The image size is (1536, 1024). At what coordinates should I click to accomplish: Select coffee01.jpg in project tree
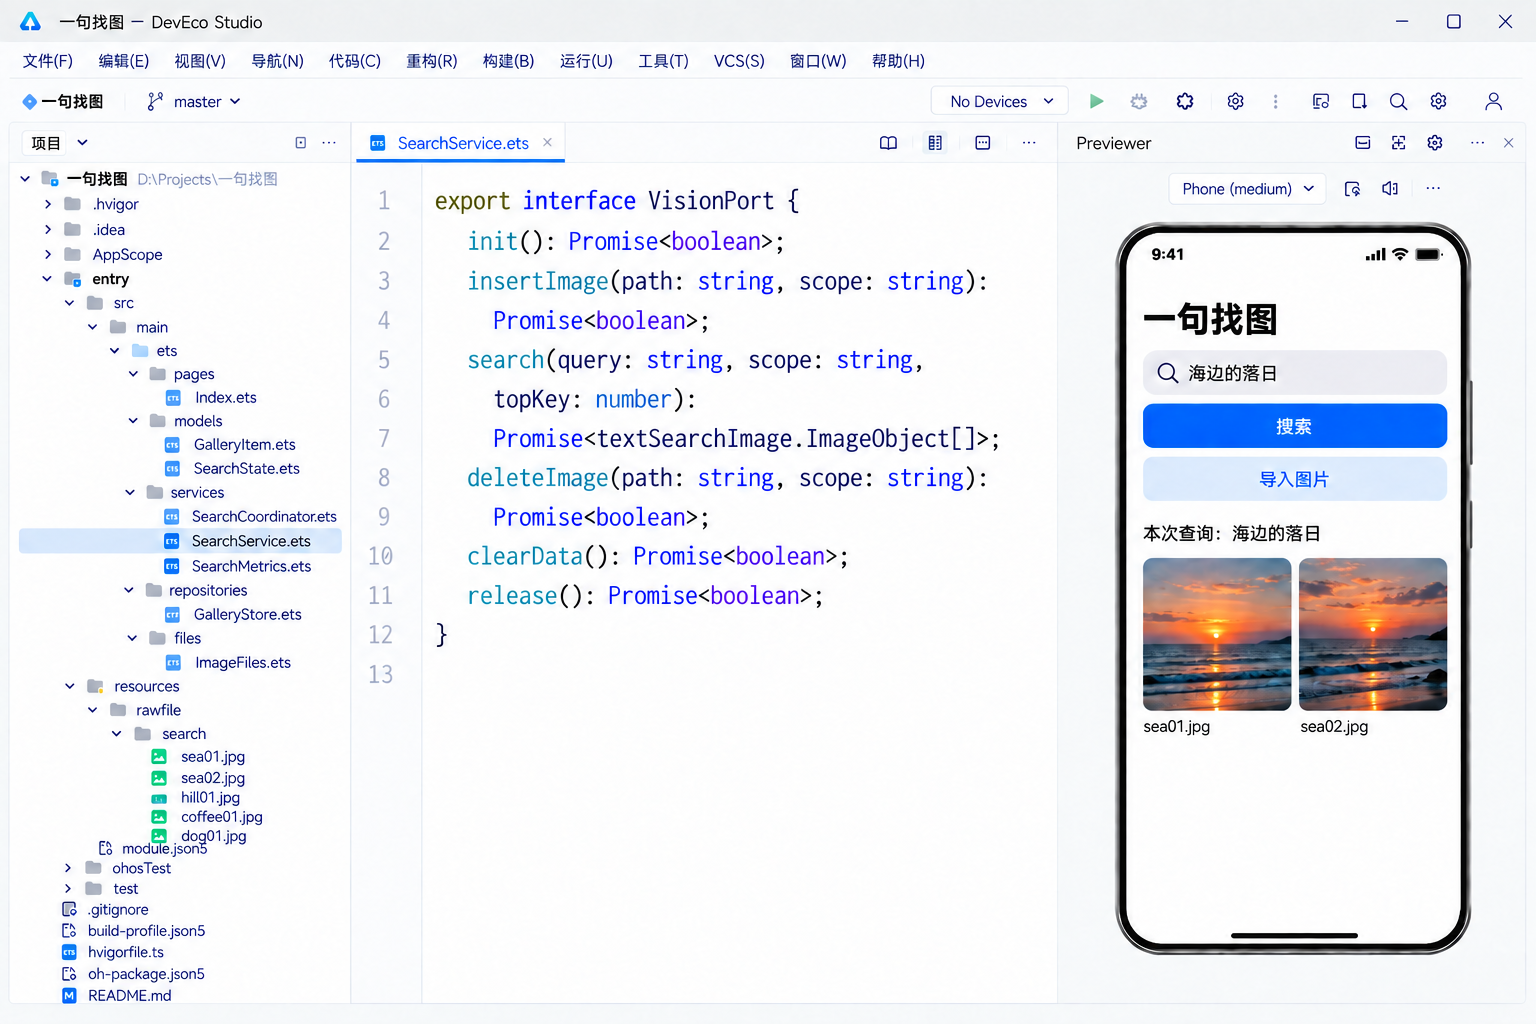click(x=221, y=817)
